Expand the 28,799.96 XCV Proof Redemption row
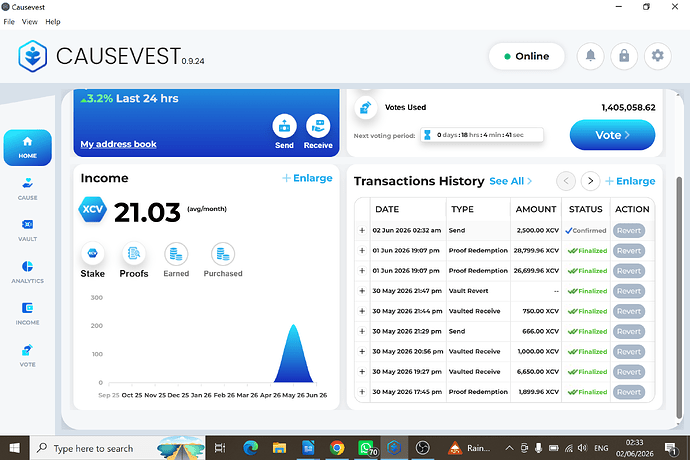 pos(362,250)
